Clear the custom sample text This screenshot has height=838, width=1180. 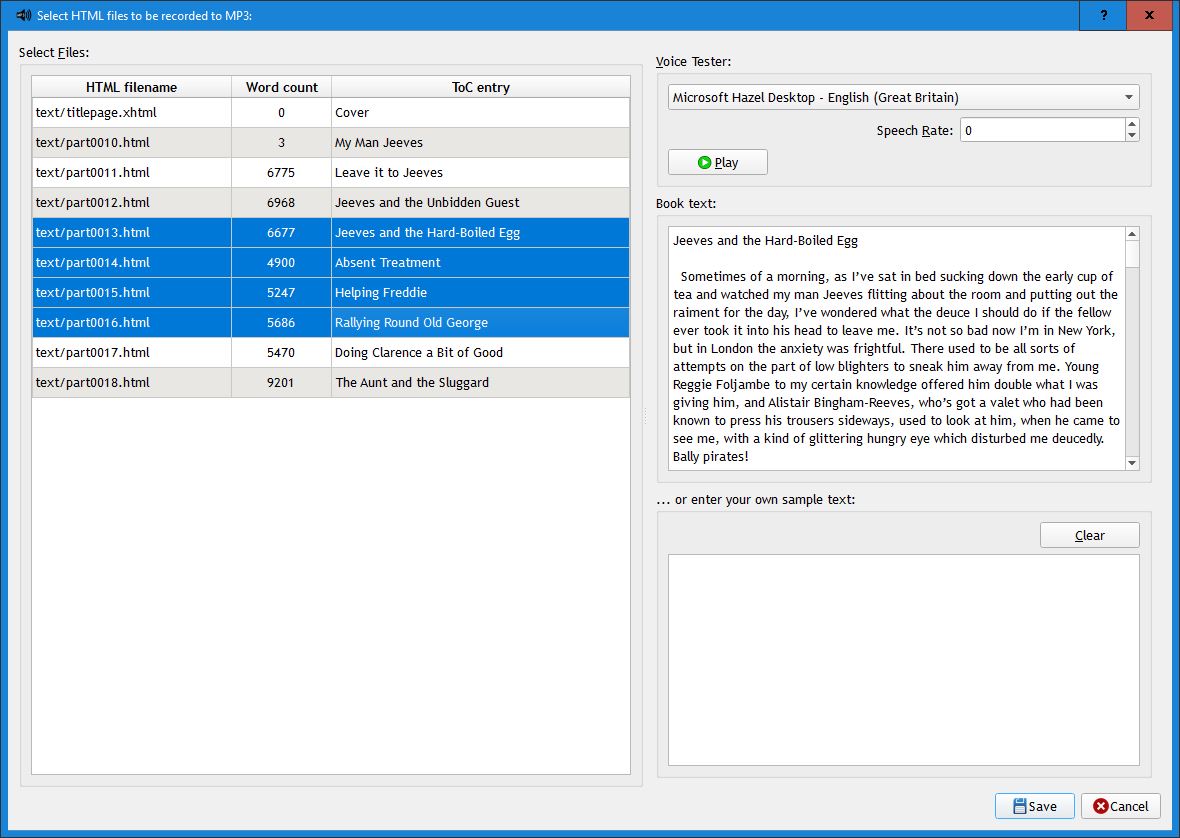pyautogui.click(x=1089, y=536)
